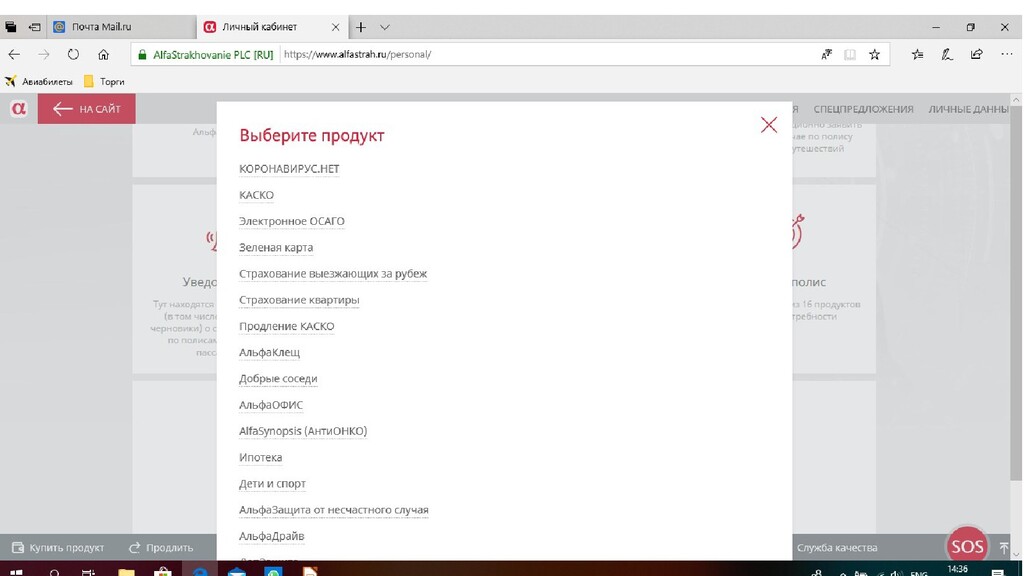Image resolution: width=1024 pixels, height=576 pixels.
Task: Select Зеленая карта from the list
Action: 276,248
